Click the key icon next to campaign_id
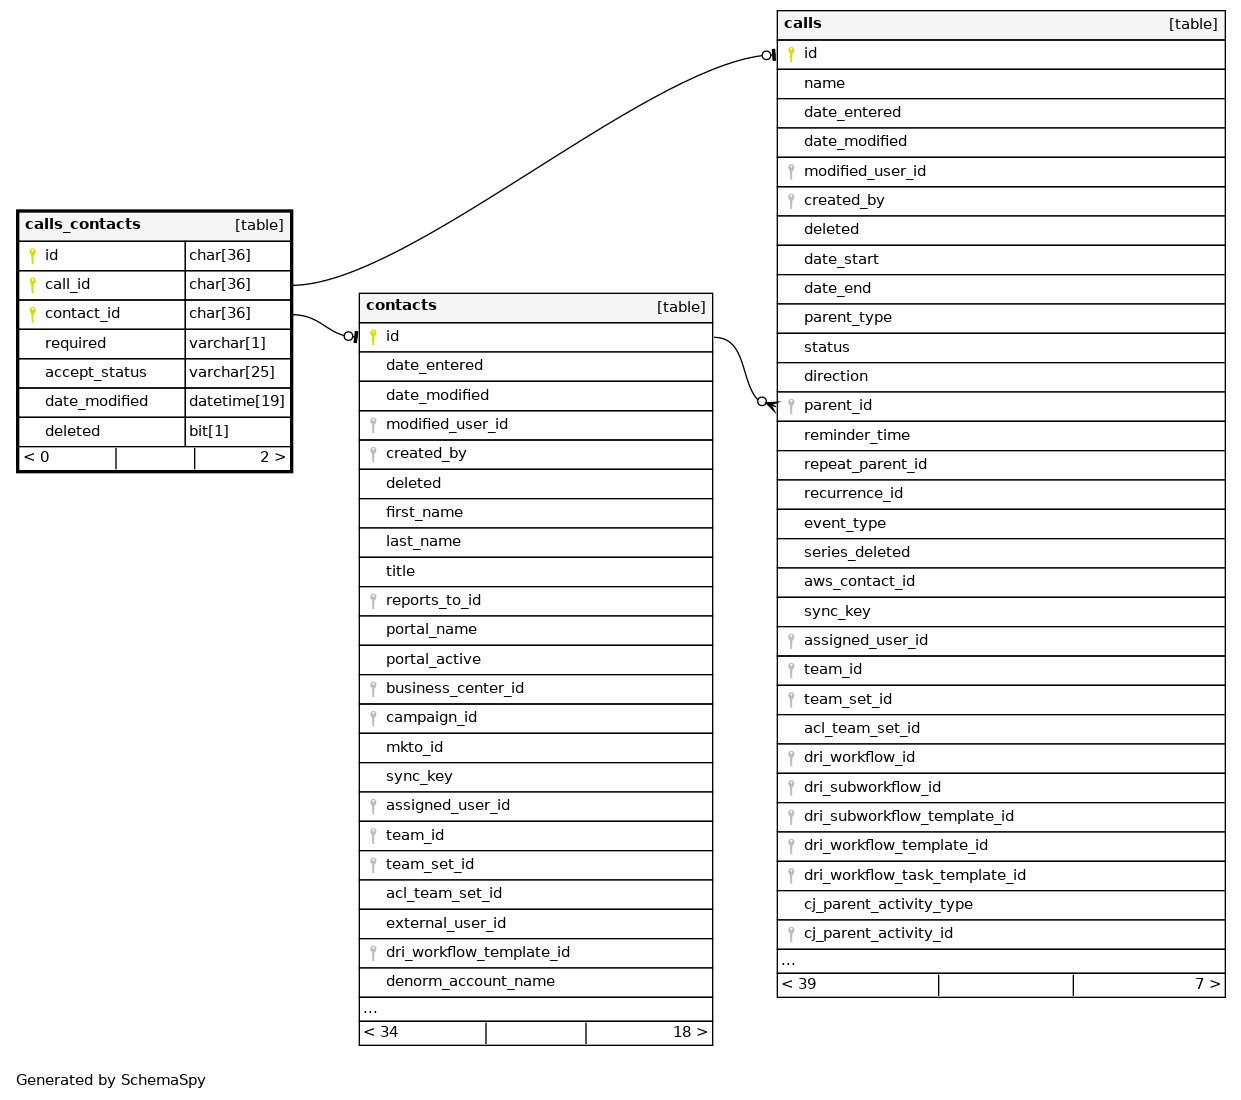 tap(373, 718)
